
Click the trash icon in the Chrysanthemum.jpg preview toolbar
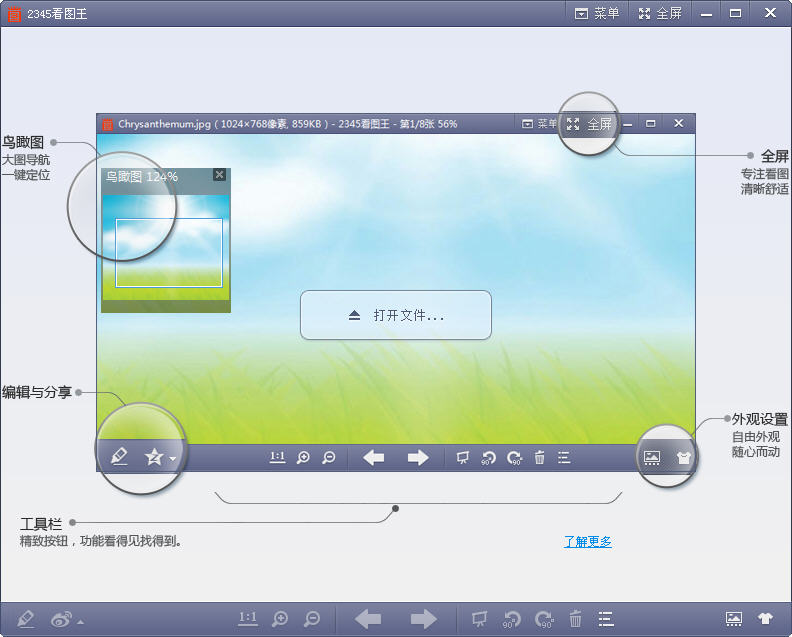pos(539,458)
